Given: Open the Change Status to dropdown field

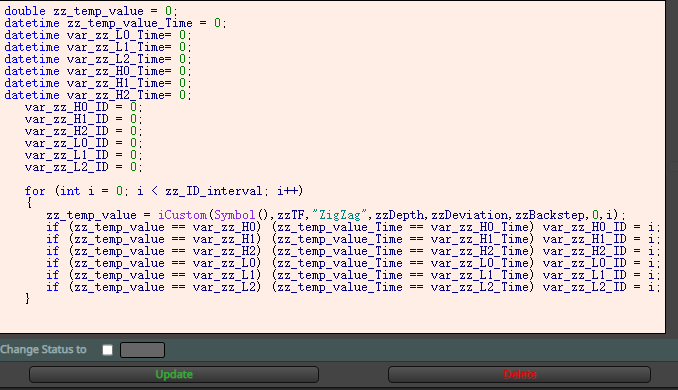Looking at the screenshot, I should coord(142,350).
